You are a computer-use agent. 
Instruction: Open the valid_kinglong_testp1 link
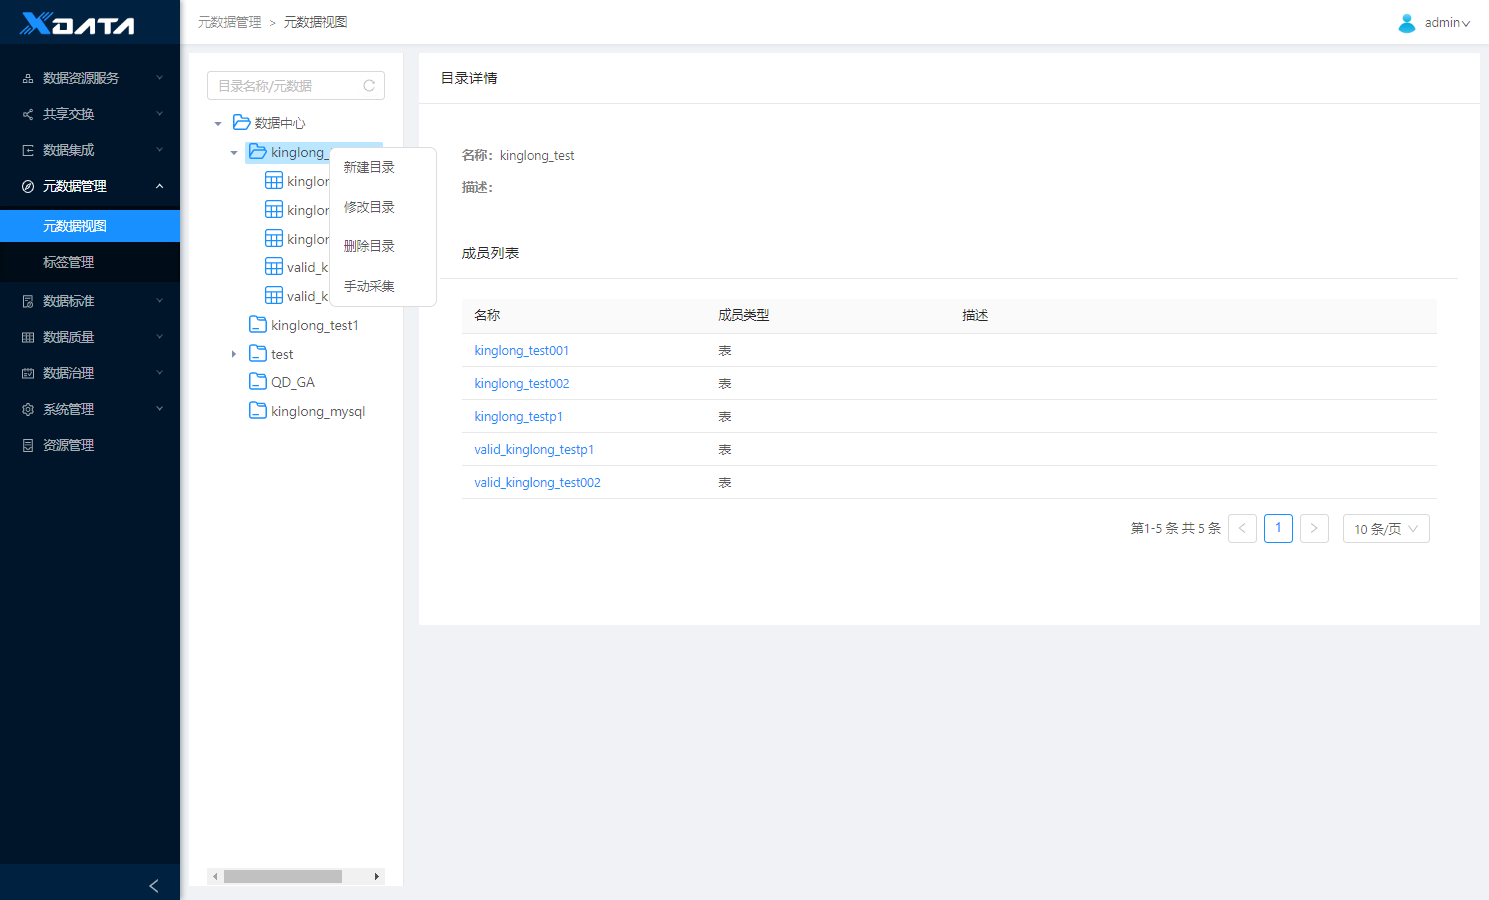[x=534, y=449]
